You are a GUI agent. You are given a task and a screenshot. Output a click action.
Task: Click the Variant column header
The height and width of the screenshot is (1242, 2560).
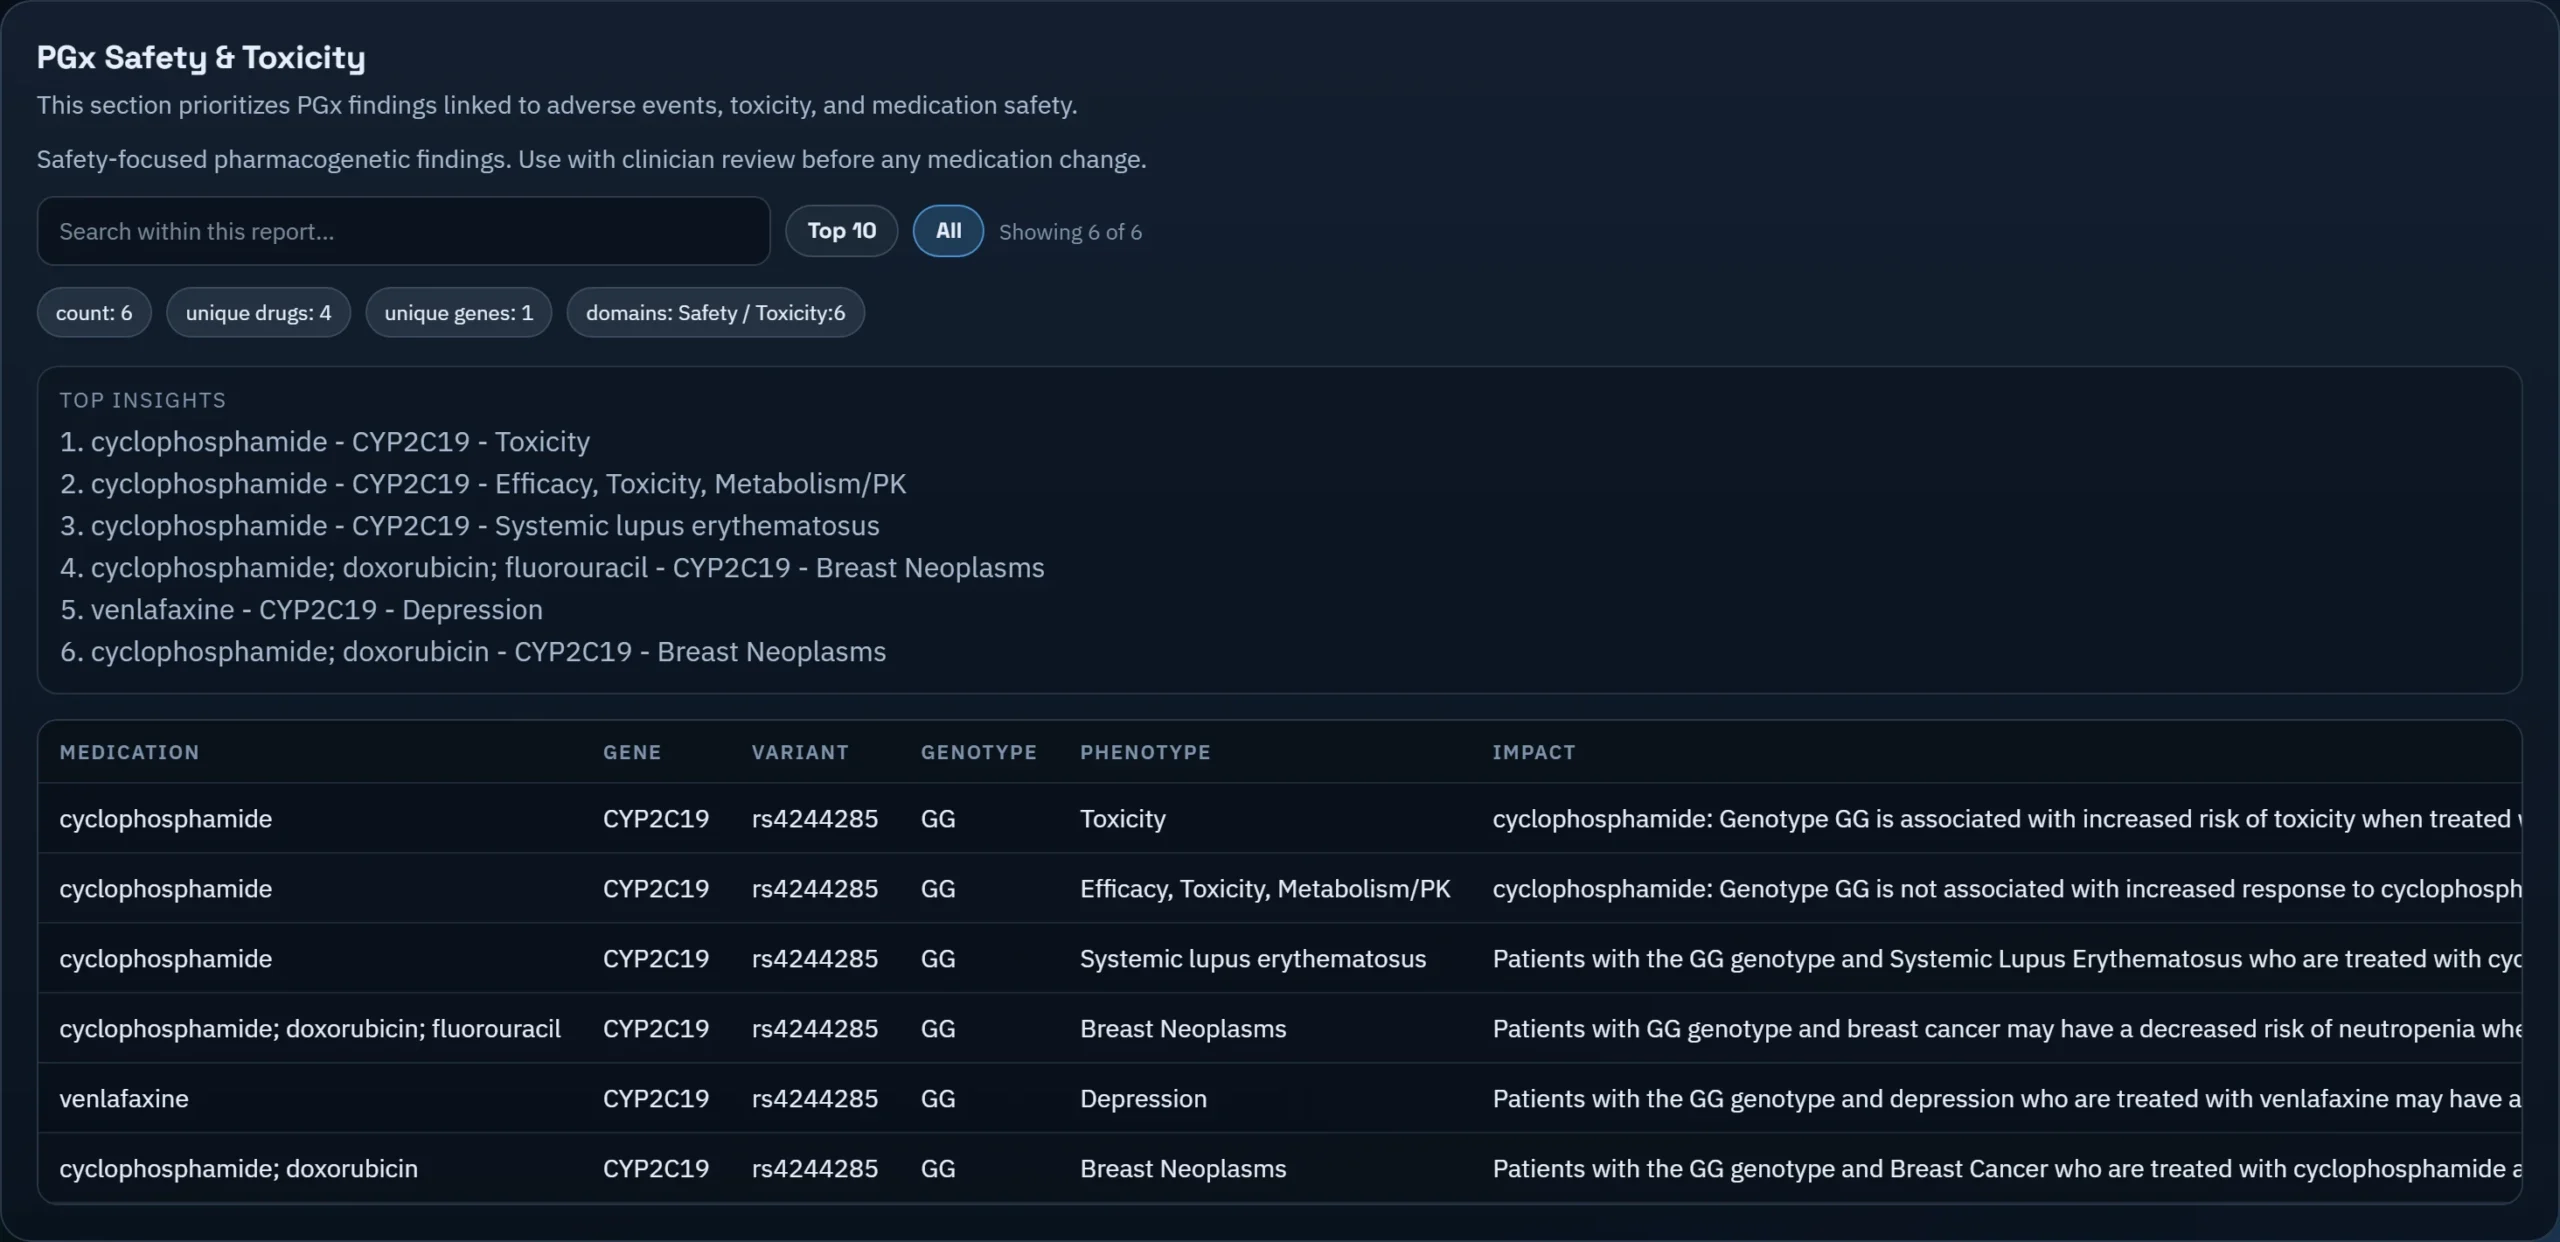tap(799, 752)
